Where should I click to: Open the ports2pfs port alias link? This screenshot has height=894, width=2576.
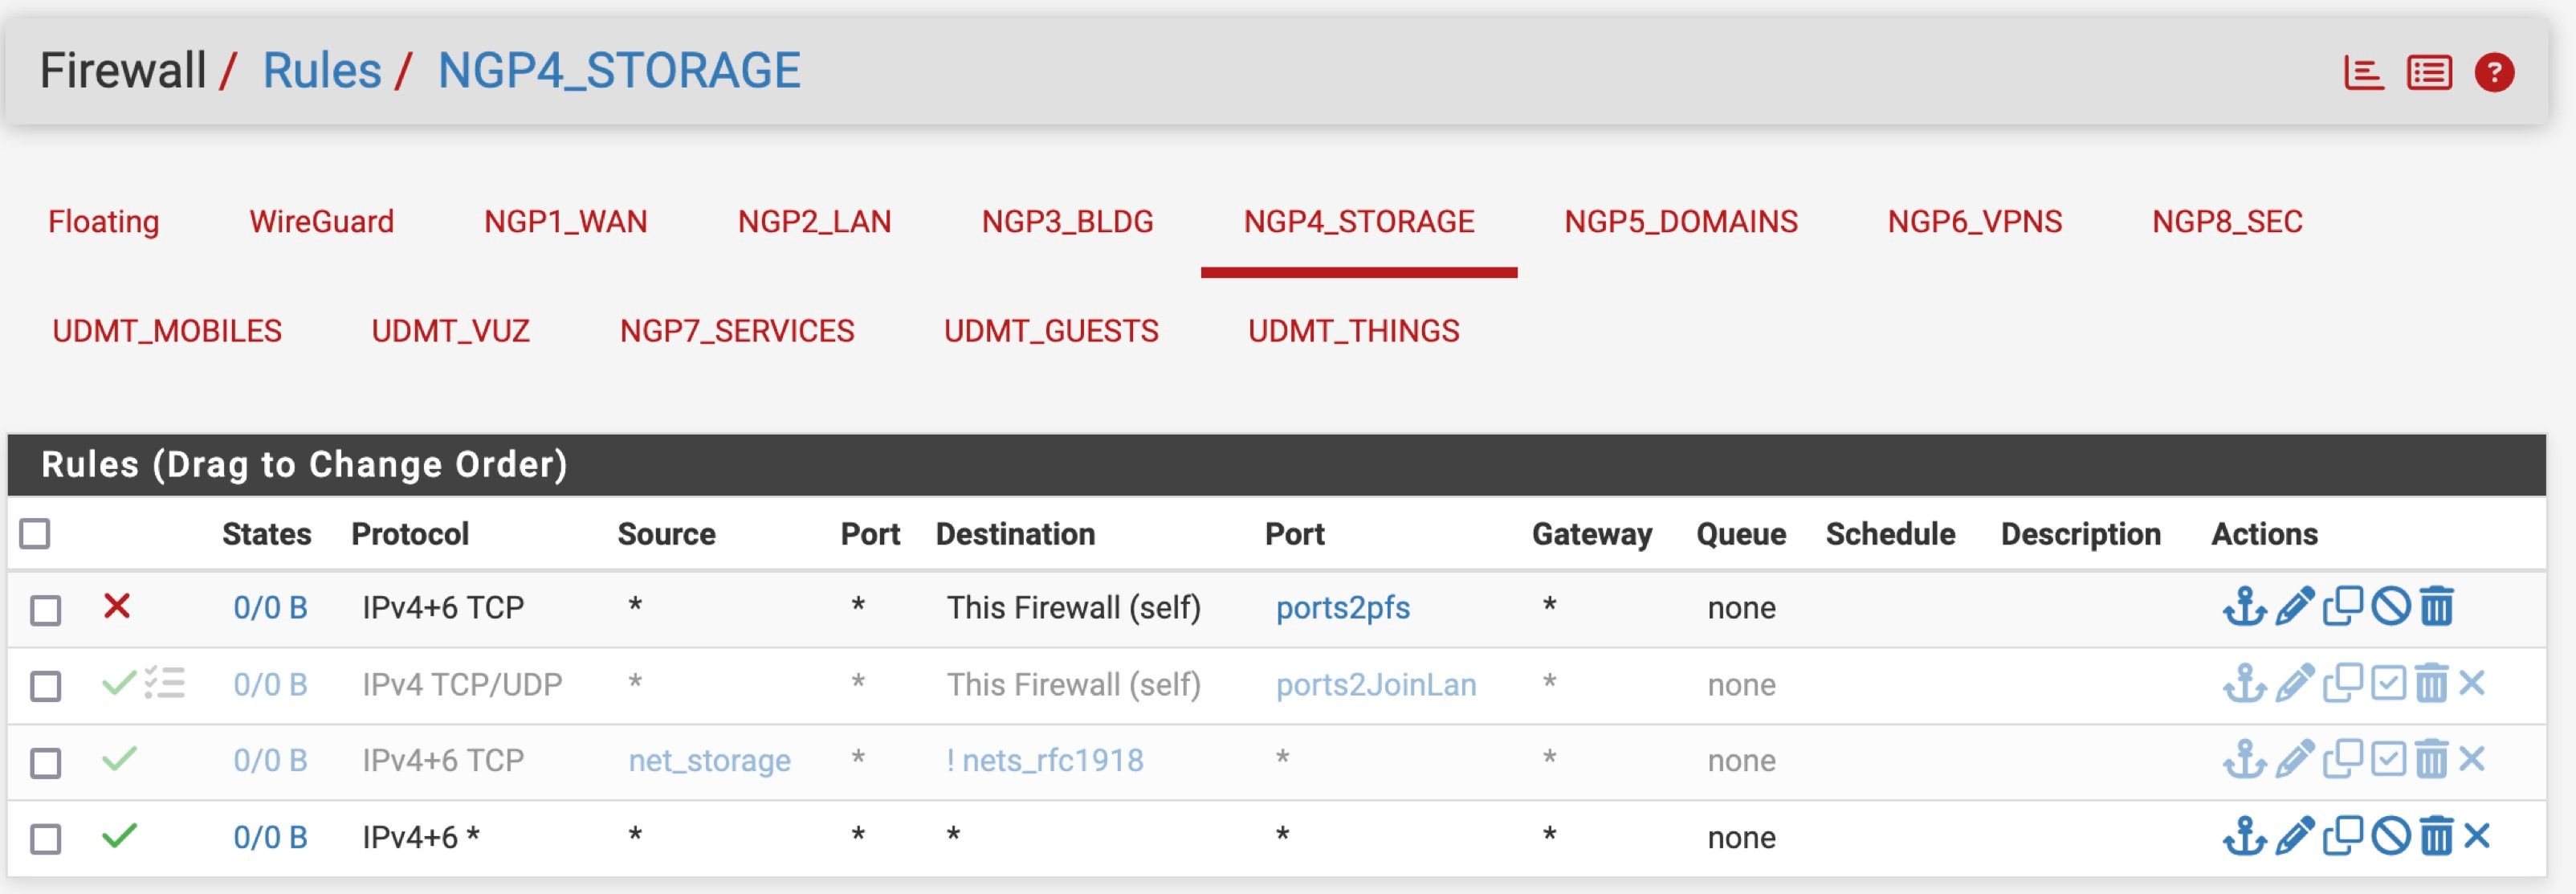point(1342,608)
